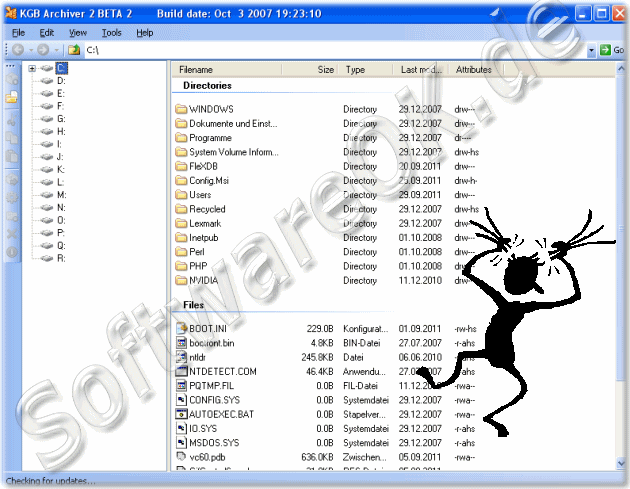Select the 'Perl' folder name

coord(197,252)
